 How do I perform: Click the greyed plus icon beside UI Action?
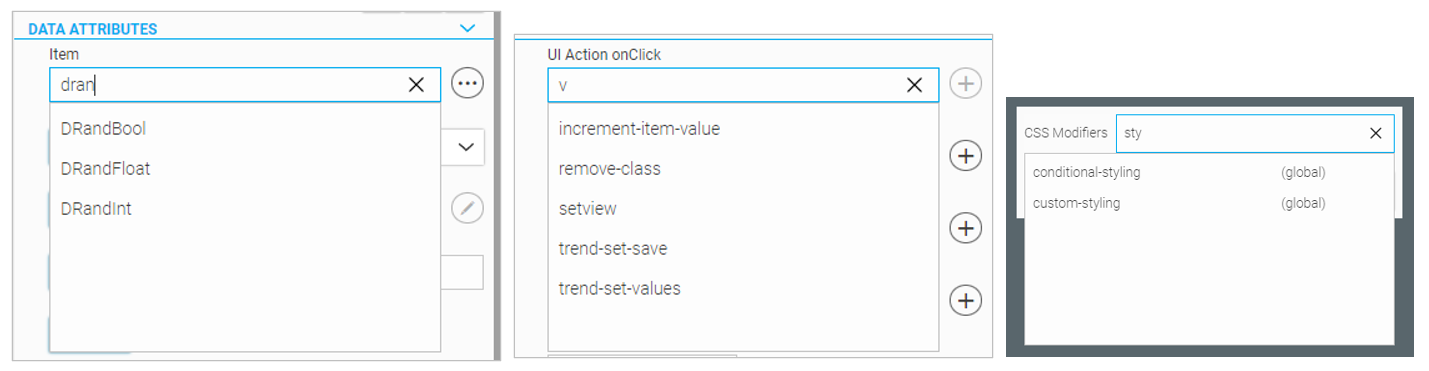965,84
